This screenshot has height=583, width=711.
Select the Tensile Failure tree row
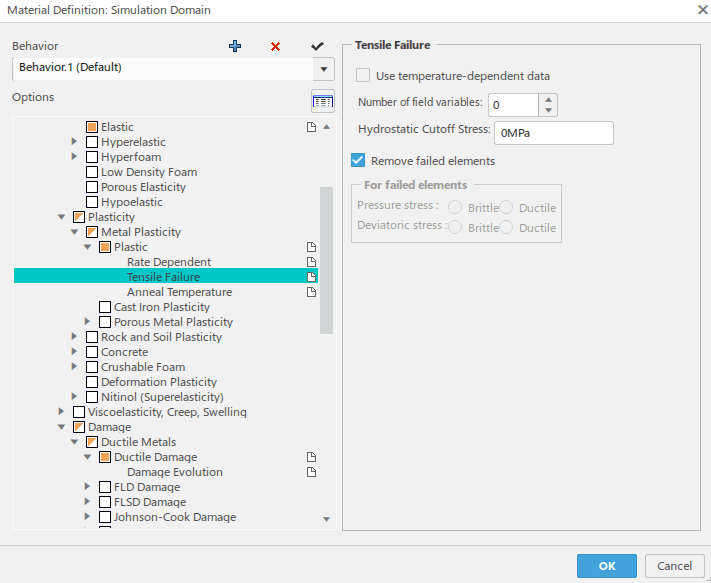coord(166,276)
